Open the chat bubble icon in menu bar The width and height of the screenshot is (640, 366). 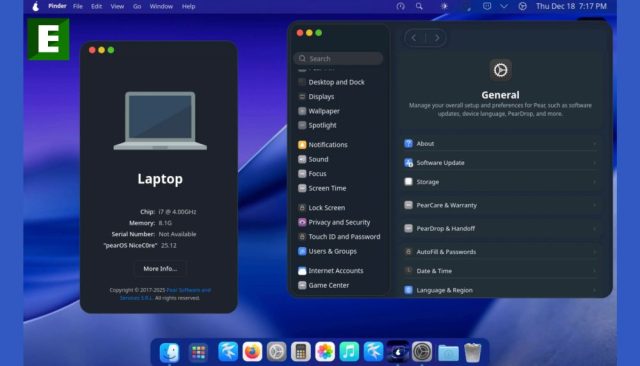point(487,6)
